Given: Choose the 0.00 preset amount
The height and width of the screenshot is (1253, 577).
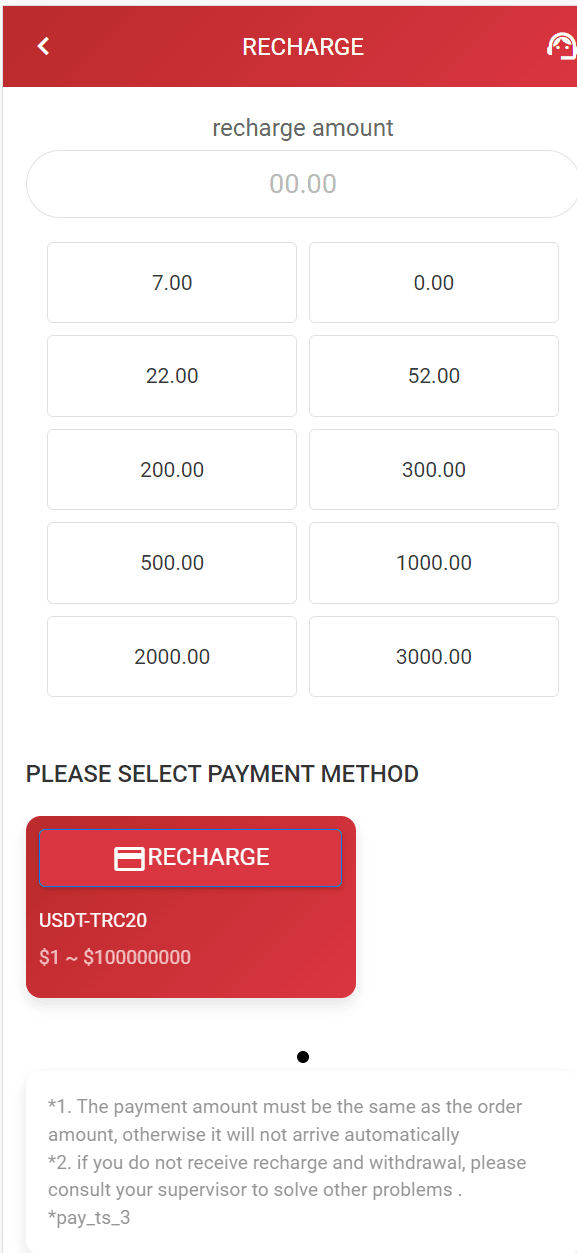Looking at the screenshot, I should 434,283.
